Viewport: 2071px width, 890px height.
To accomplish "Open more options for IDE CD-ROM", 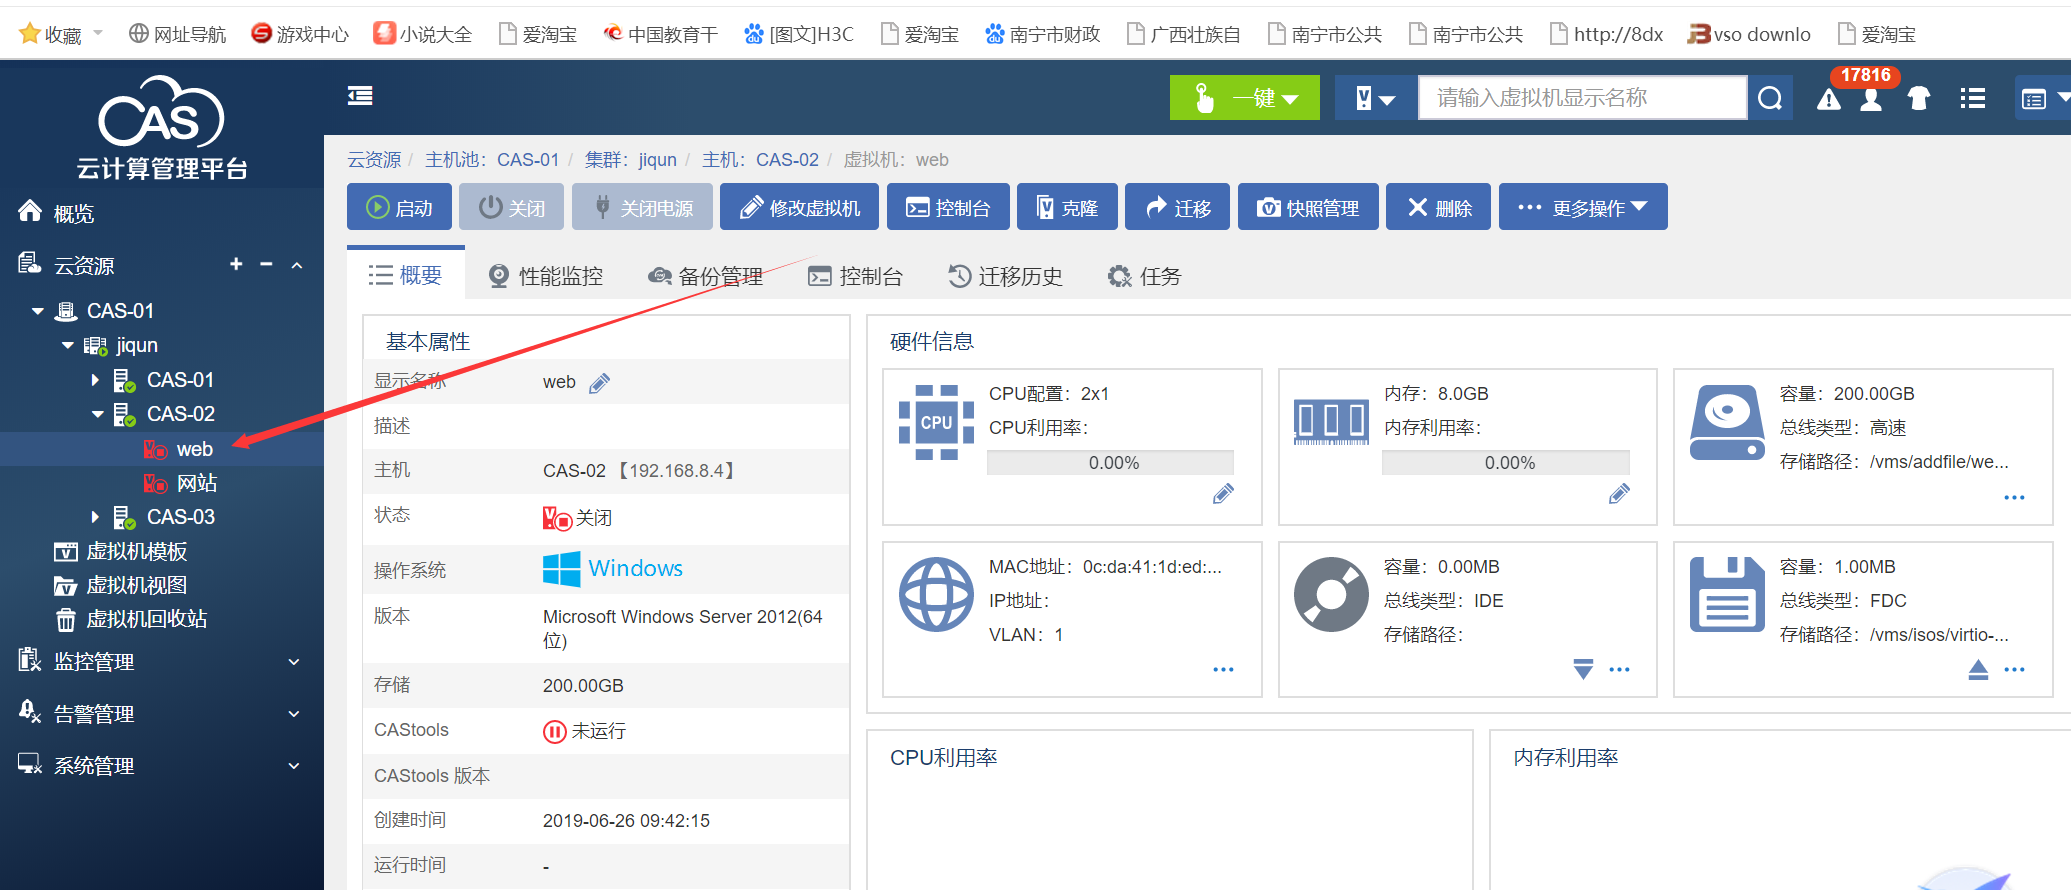I will [1619, 669].
